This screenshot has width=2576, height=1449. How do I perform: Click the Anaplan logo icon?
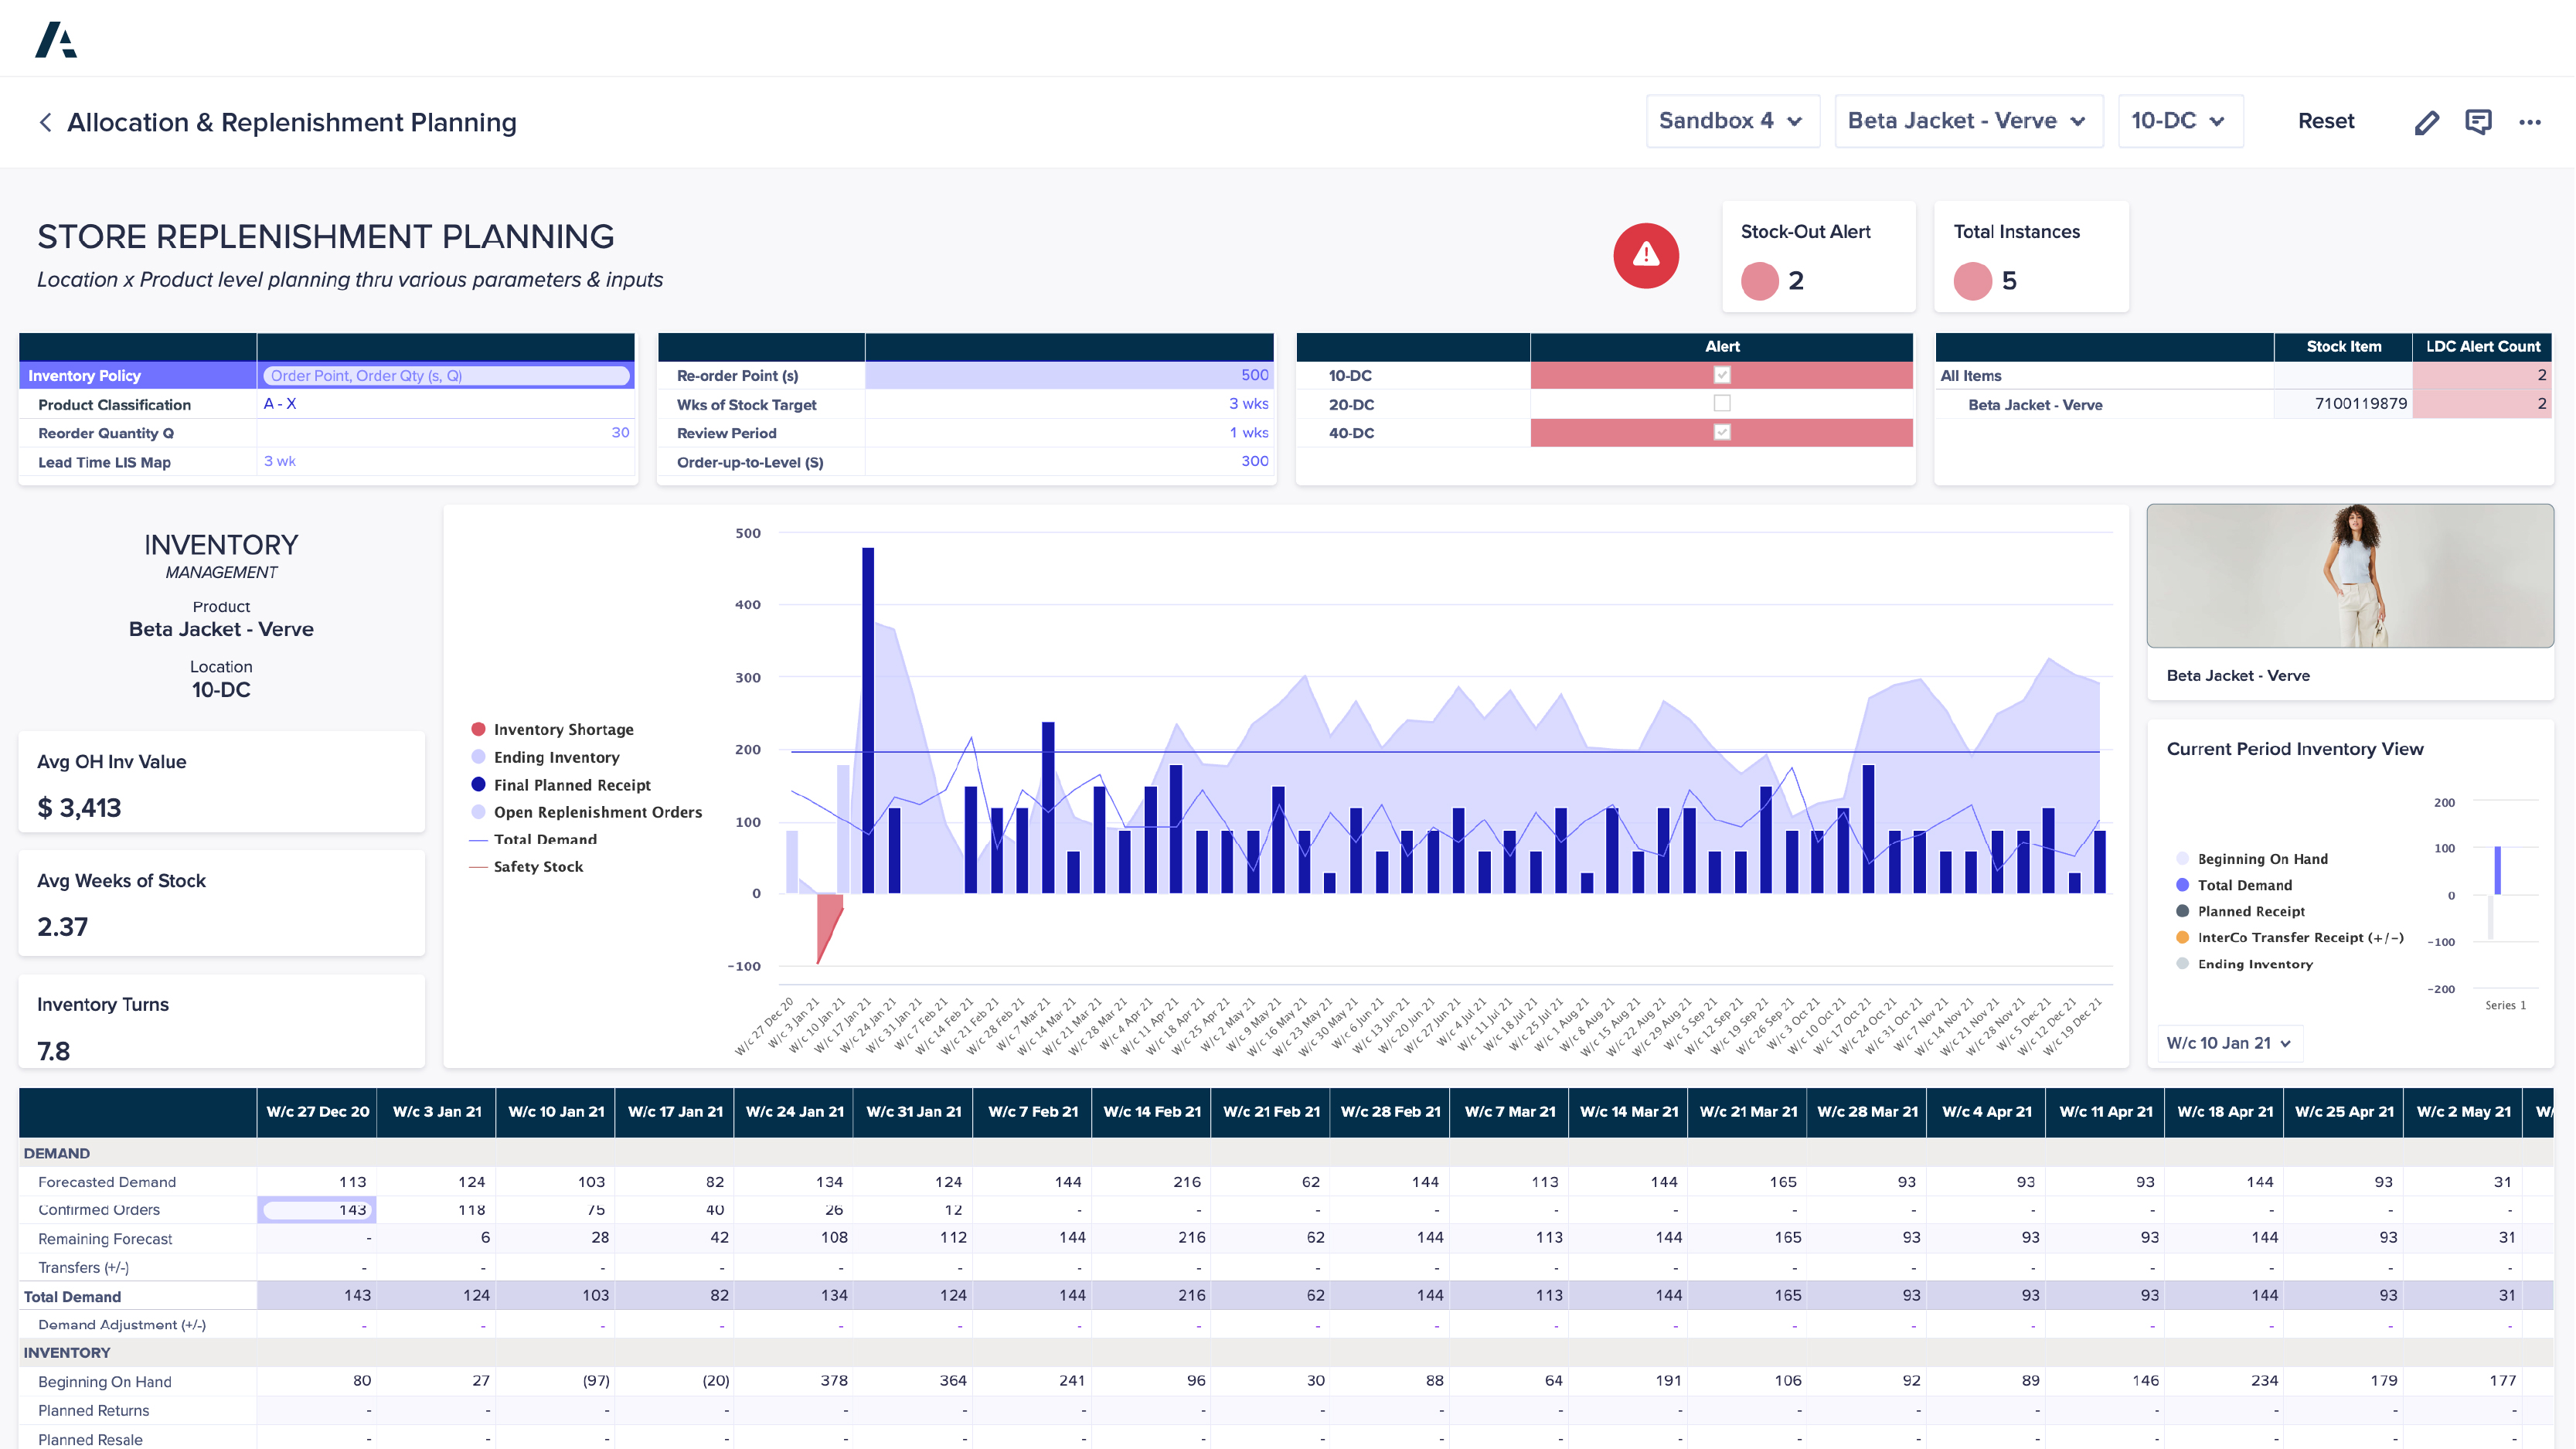[x=56, y=40]
